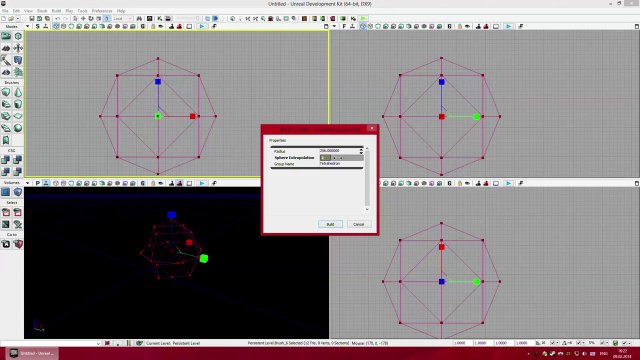Click the Group Name value field
The image size is (640, 360).
pos(341,164)
